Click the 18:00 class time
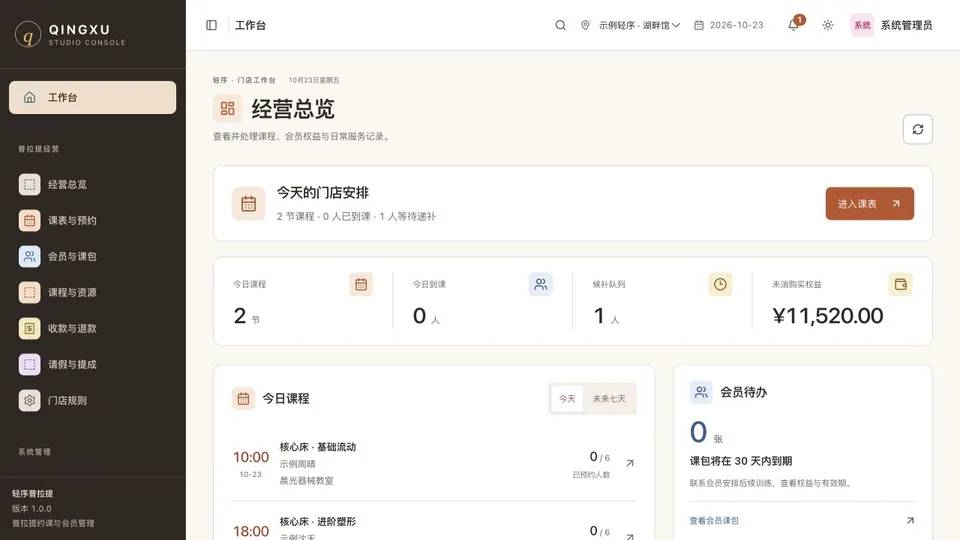 point(250,531)
